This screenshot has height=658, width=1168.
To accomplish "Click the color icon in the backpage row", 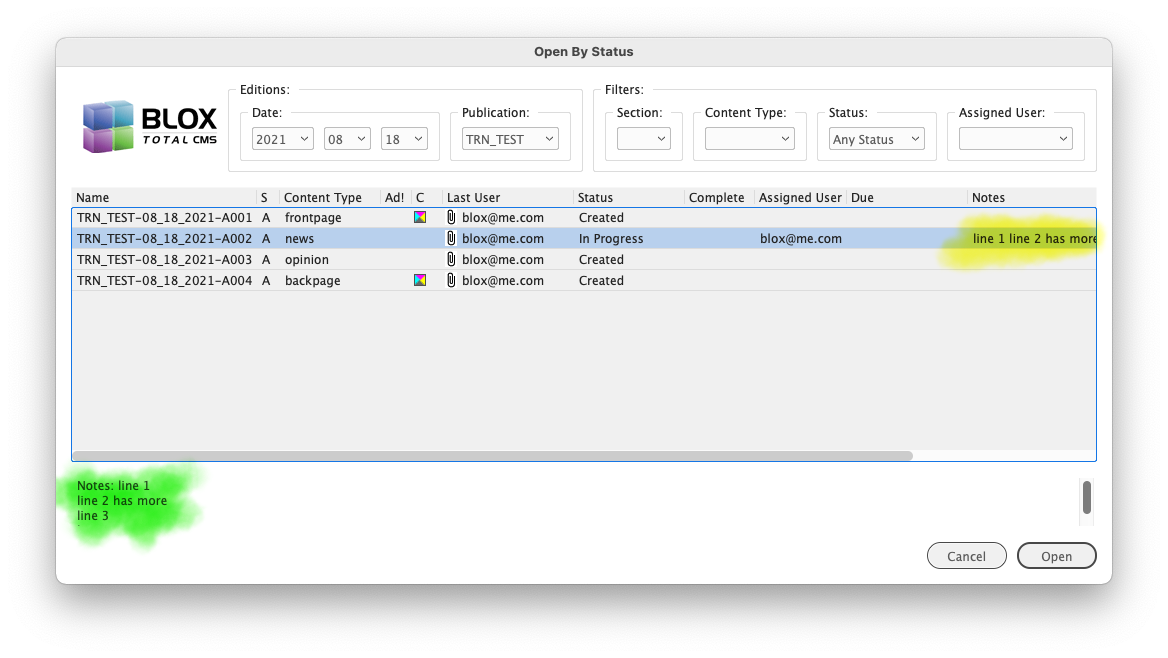I will 420,280.
